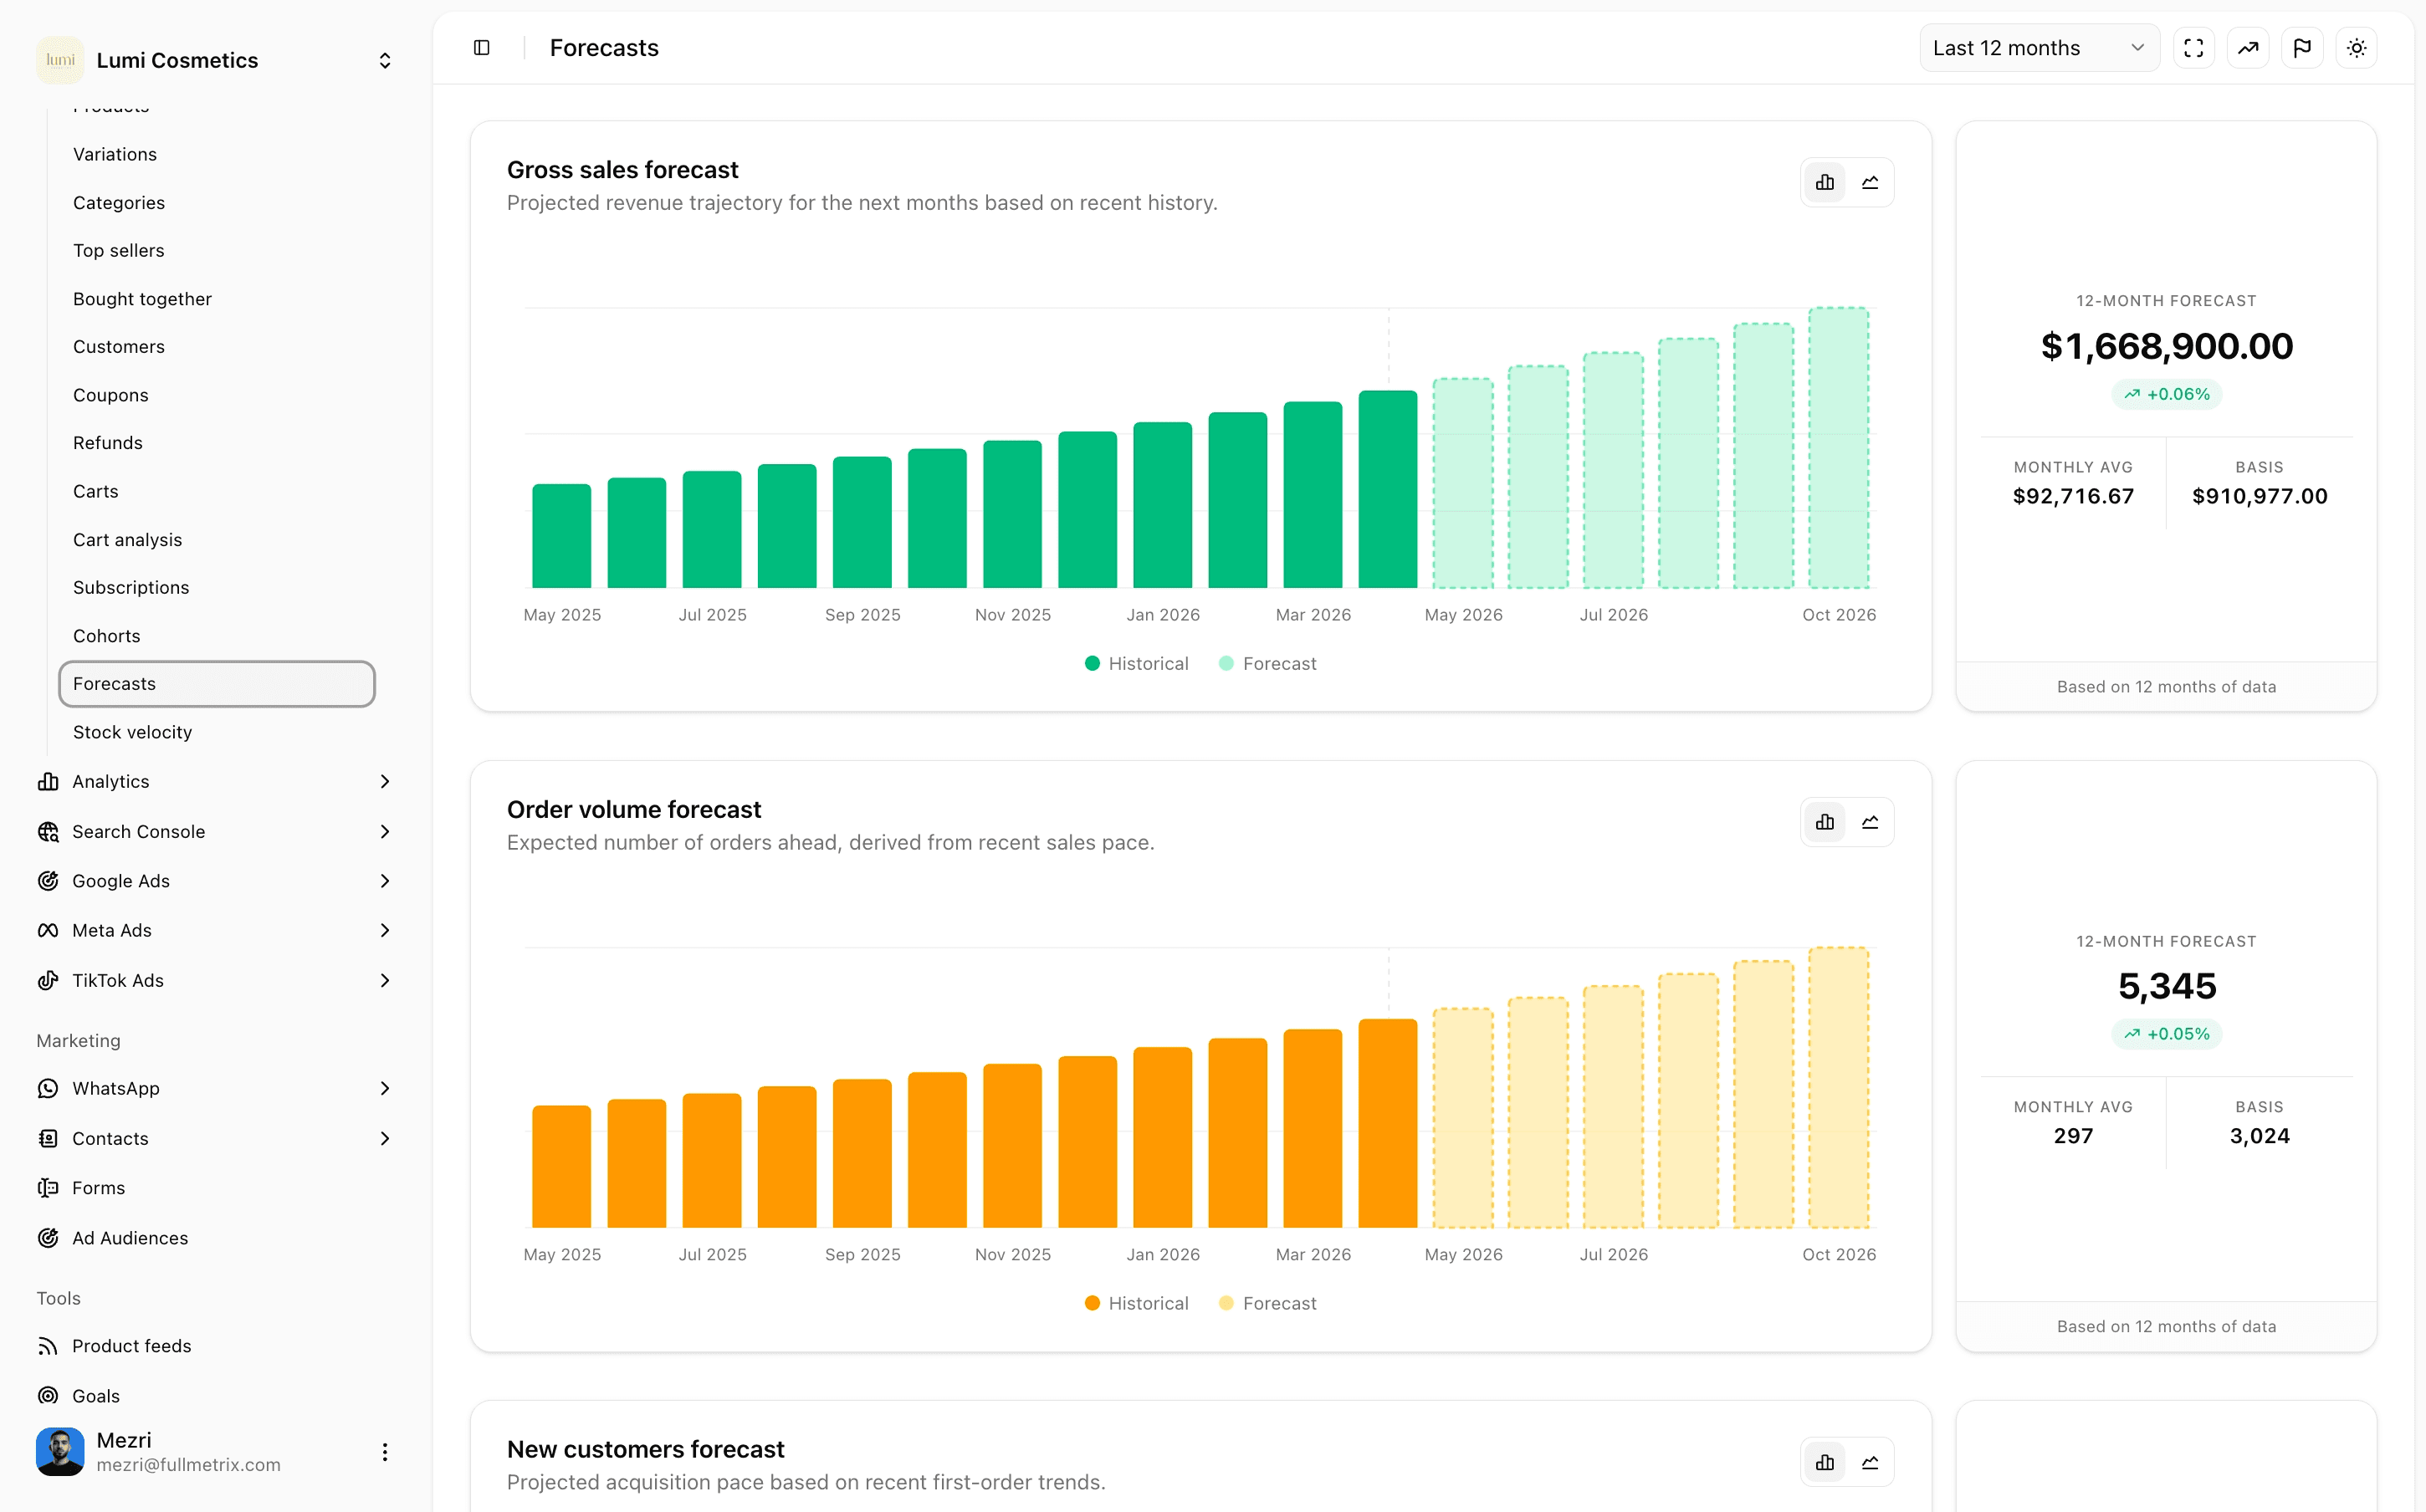Click the Search Console globe icon
2426x1512 pixels.
click(x=48, y=831)
